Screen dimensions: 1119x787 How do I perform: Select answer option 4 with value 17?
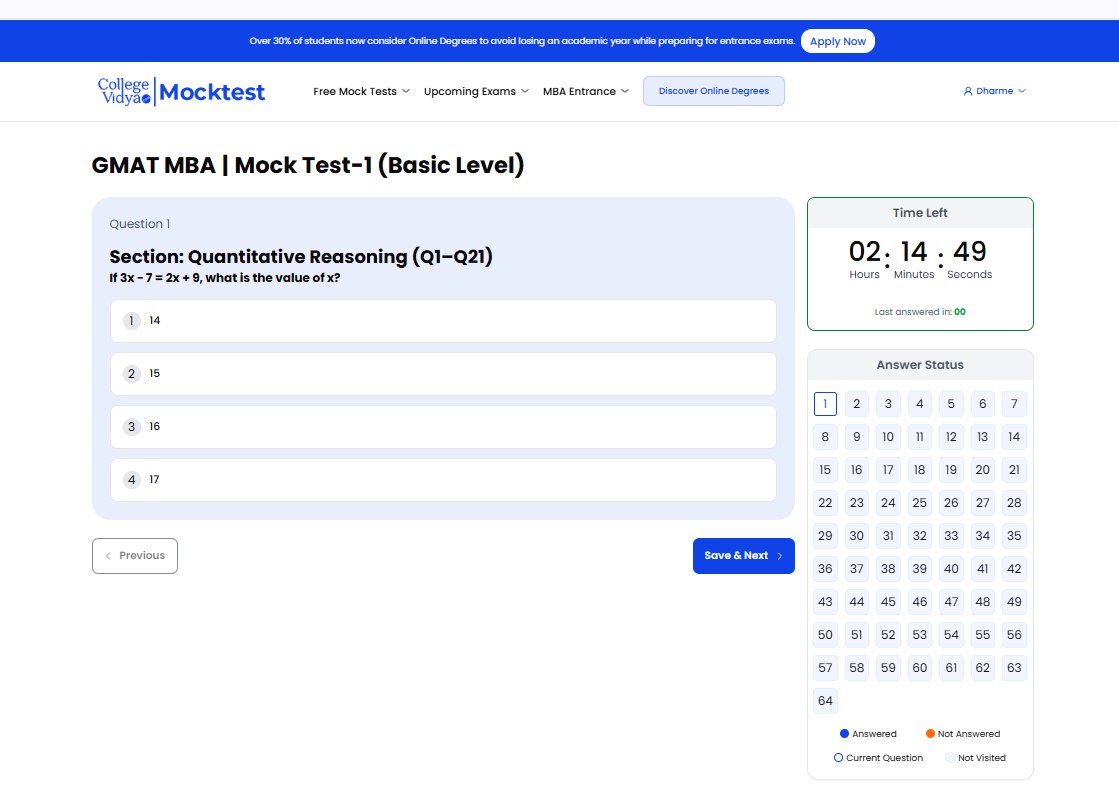coord(443,479)
